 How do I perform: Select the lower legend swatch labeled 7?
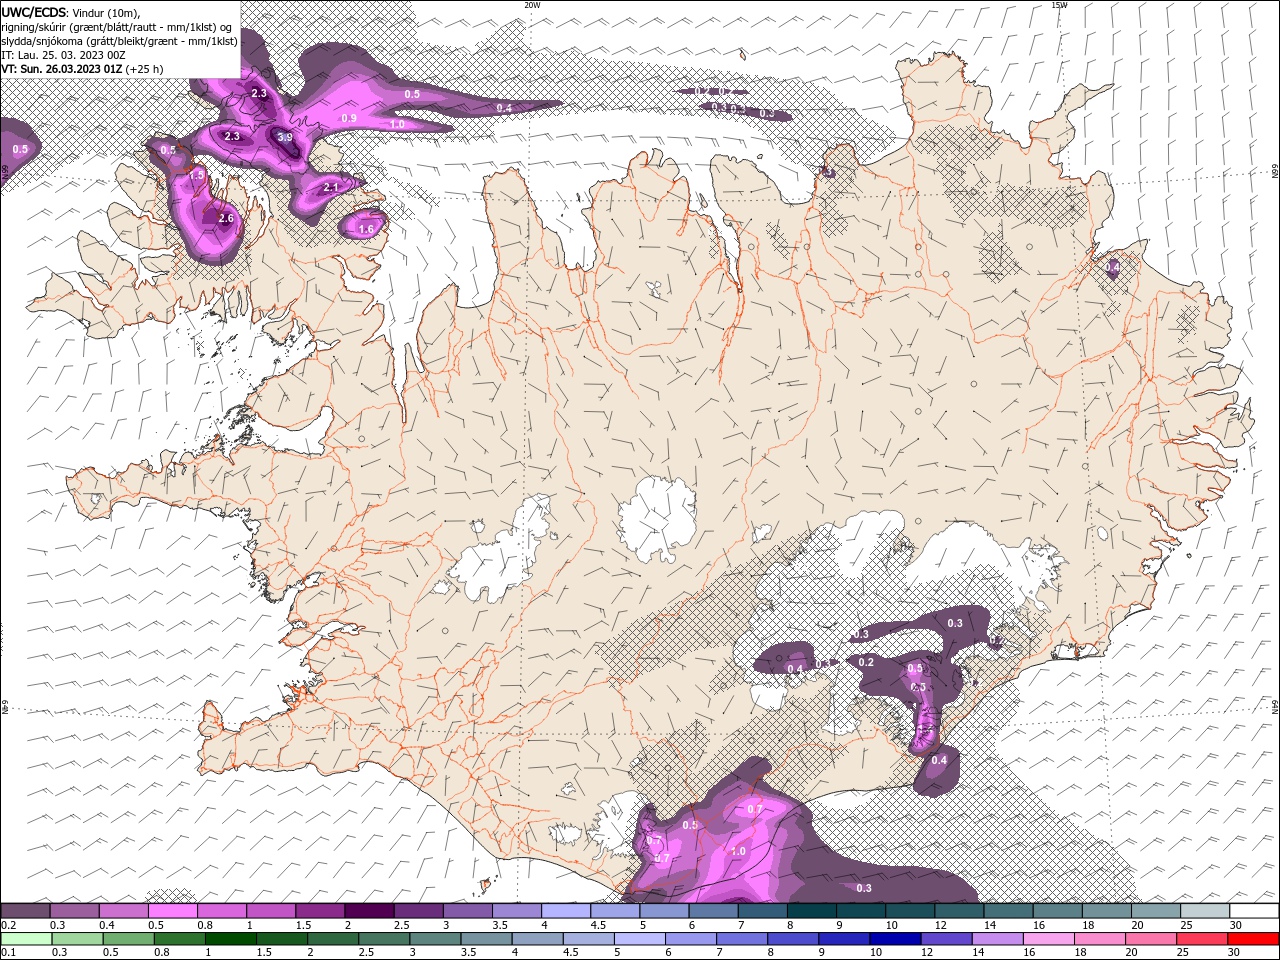(x=741, y=939)
